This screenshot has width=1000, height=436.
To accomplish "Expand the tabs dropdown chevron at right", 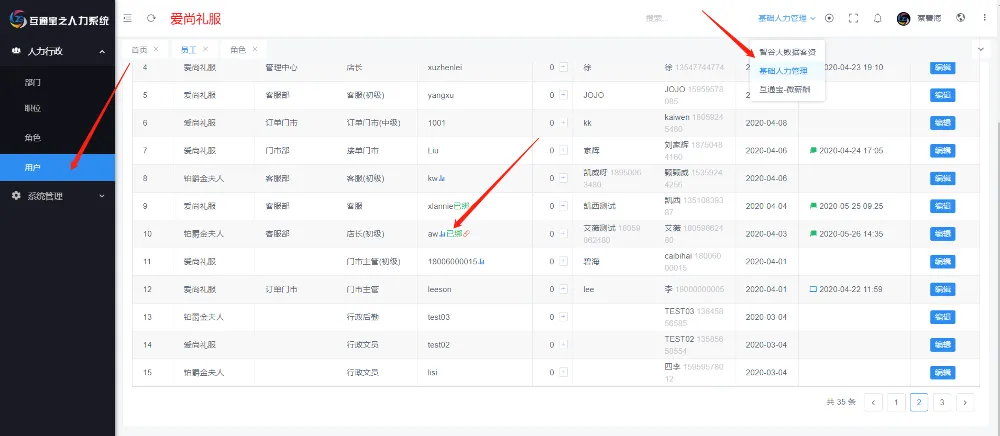I will 981,49.
